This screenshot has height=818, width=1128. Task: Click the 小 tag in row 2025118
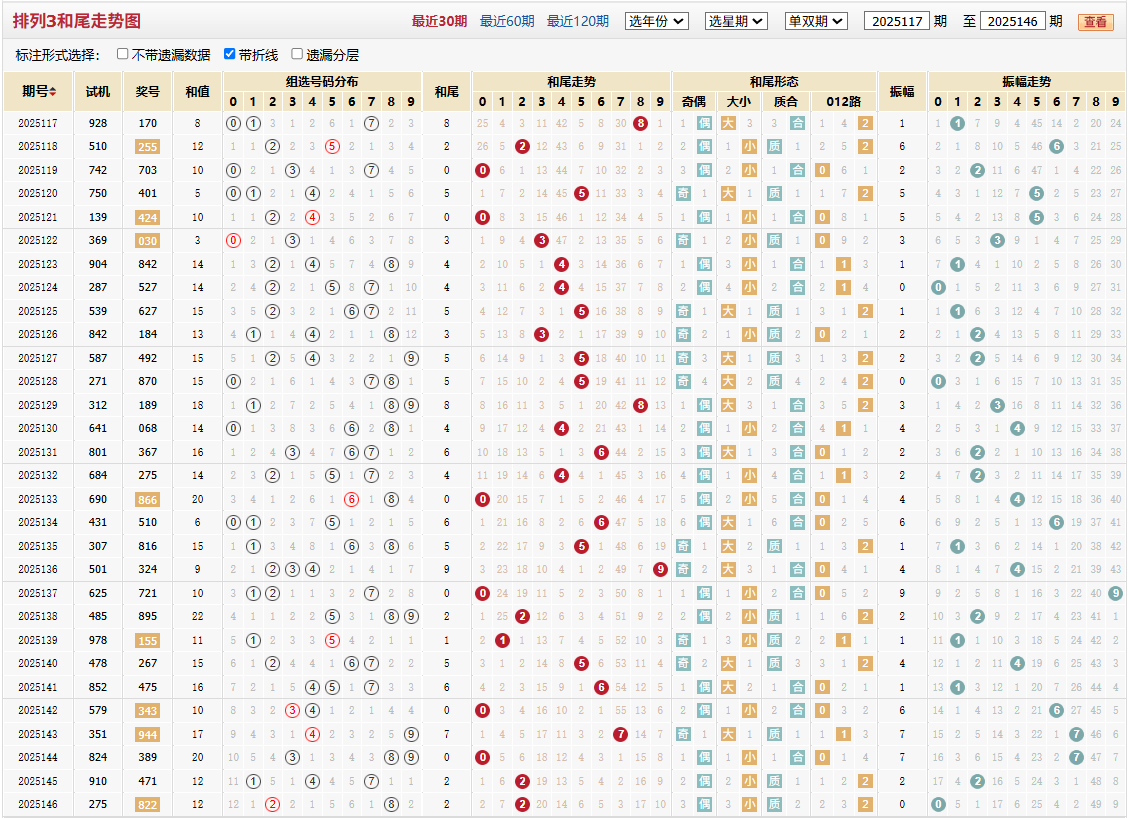(750, 147)
